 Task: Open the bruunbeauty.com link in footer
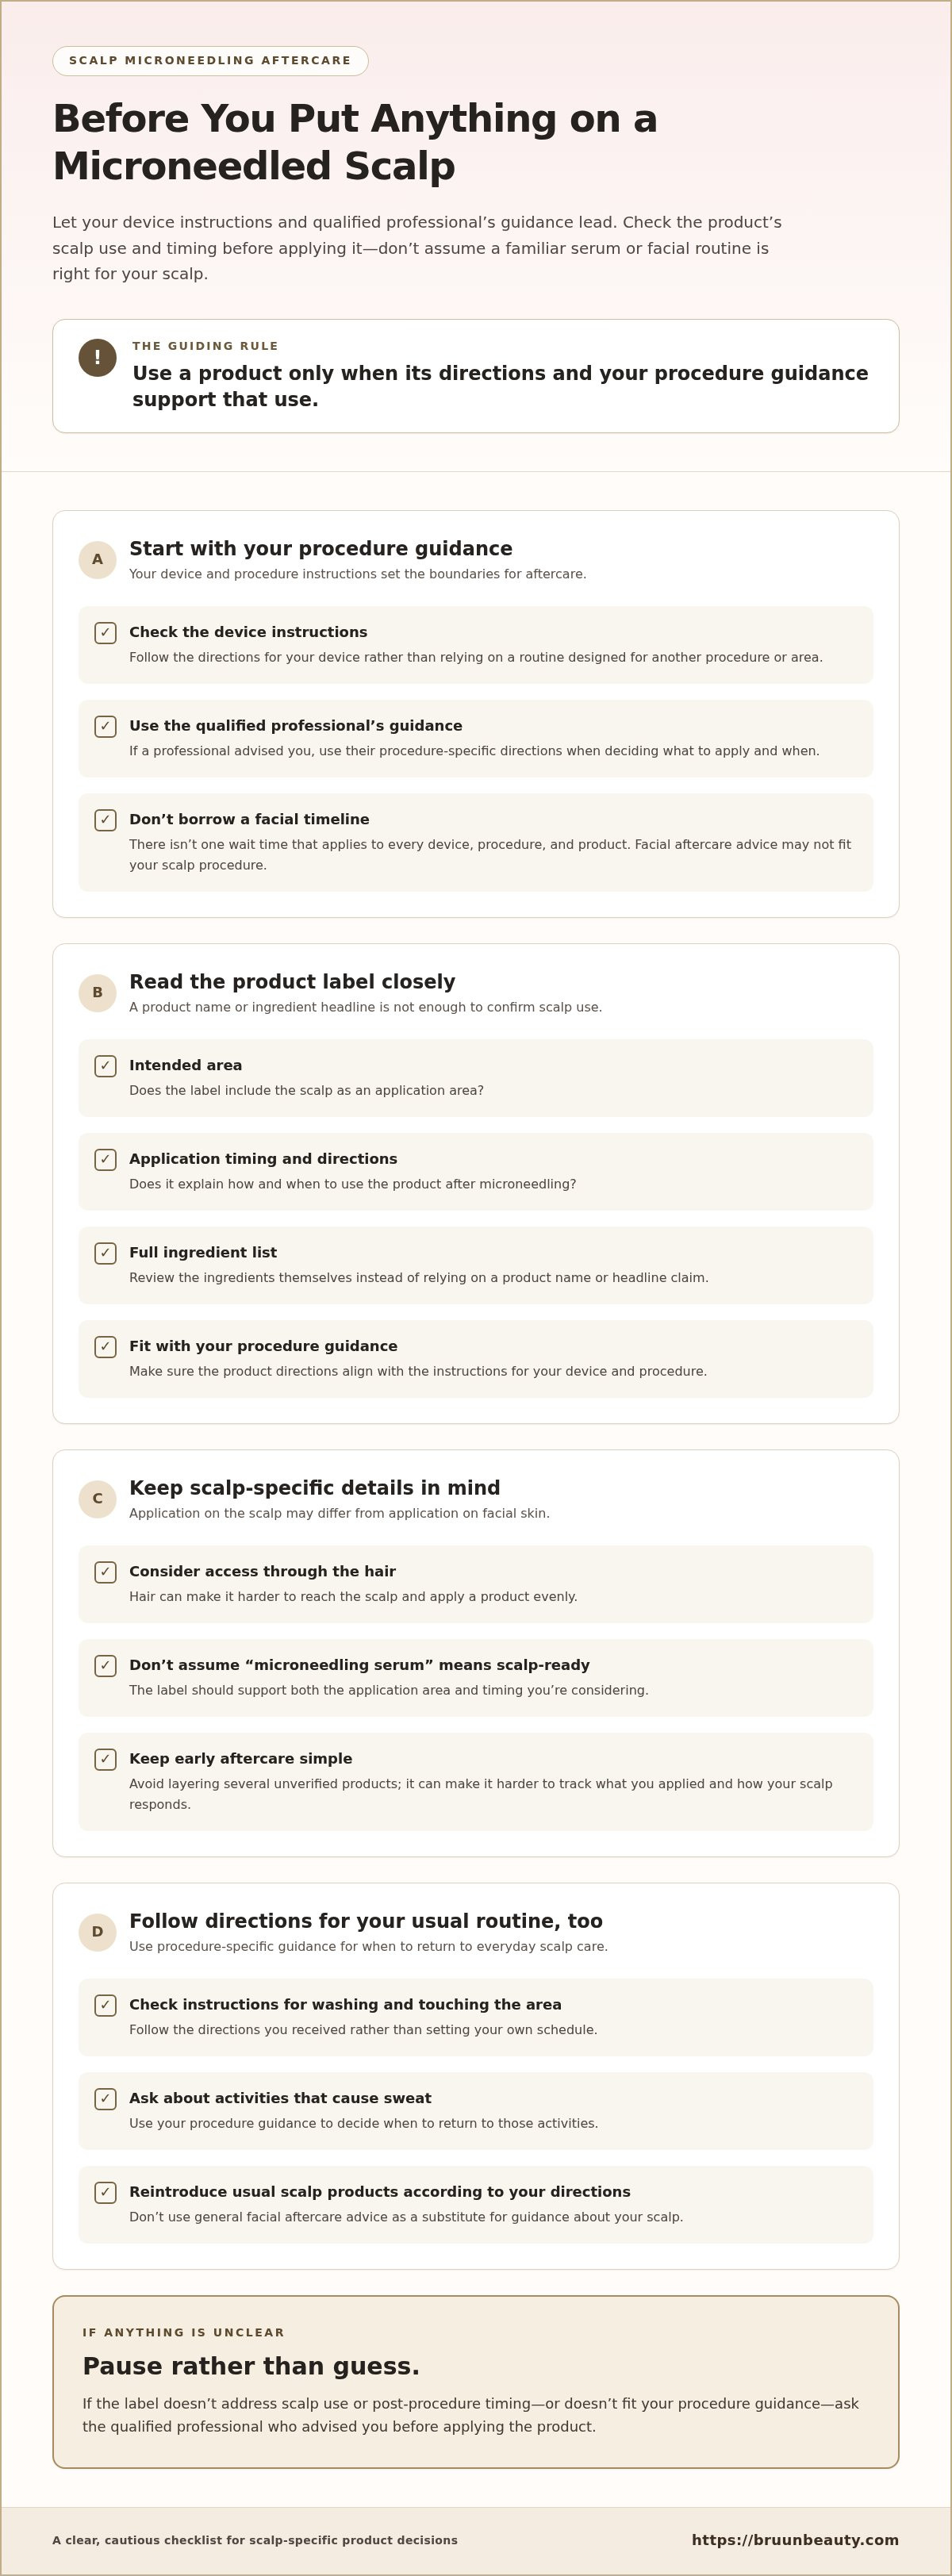795,2540
